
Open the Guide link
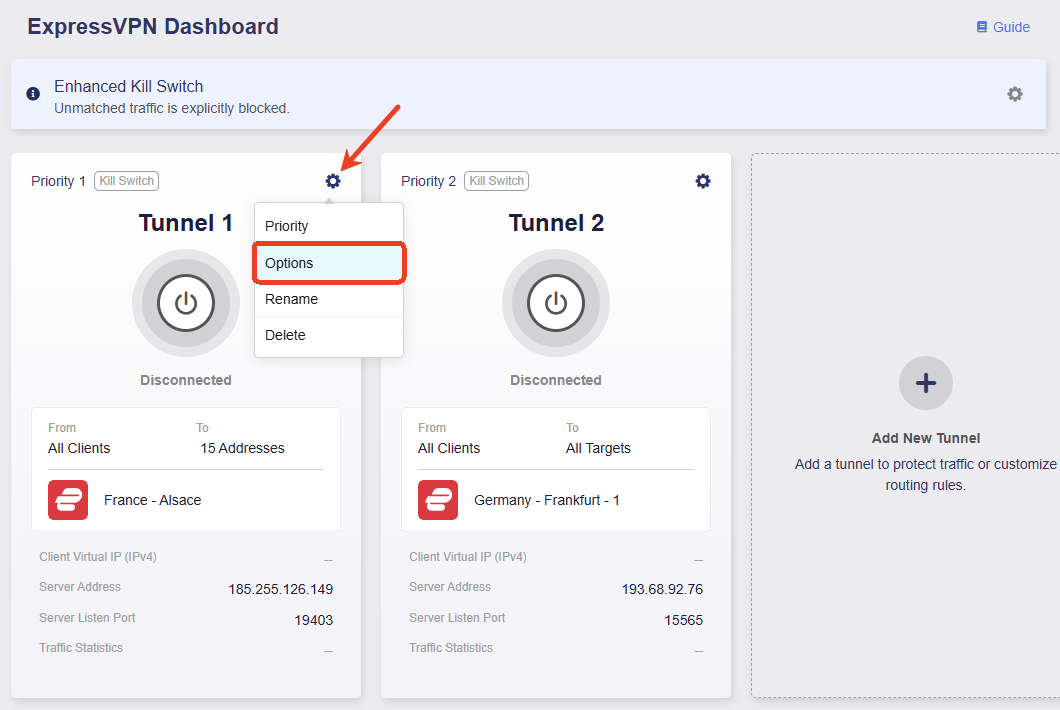1011,27
